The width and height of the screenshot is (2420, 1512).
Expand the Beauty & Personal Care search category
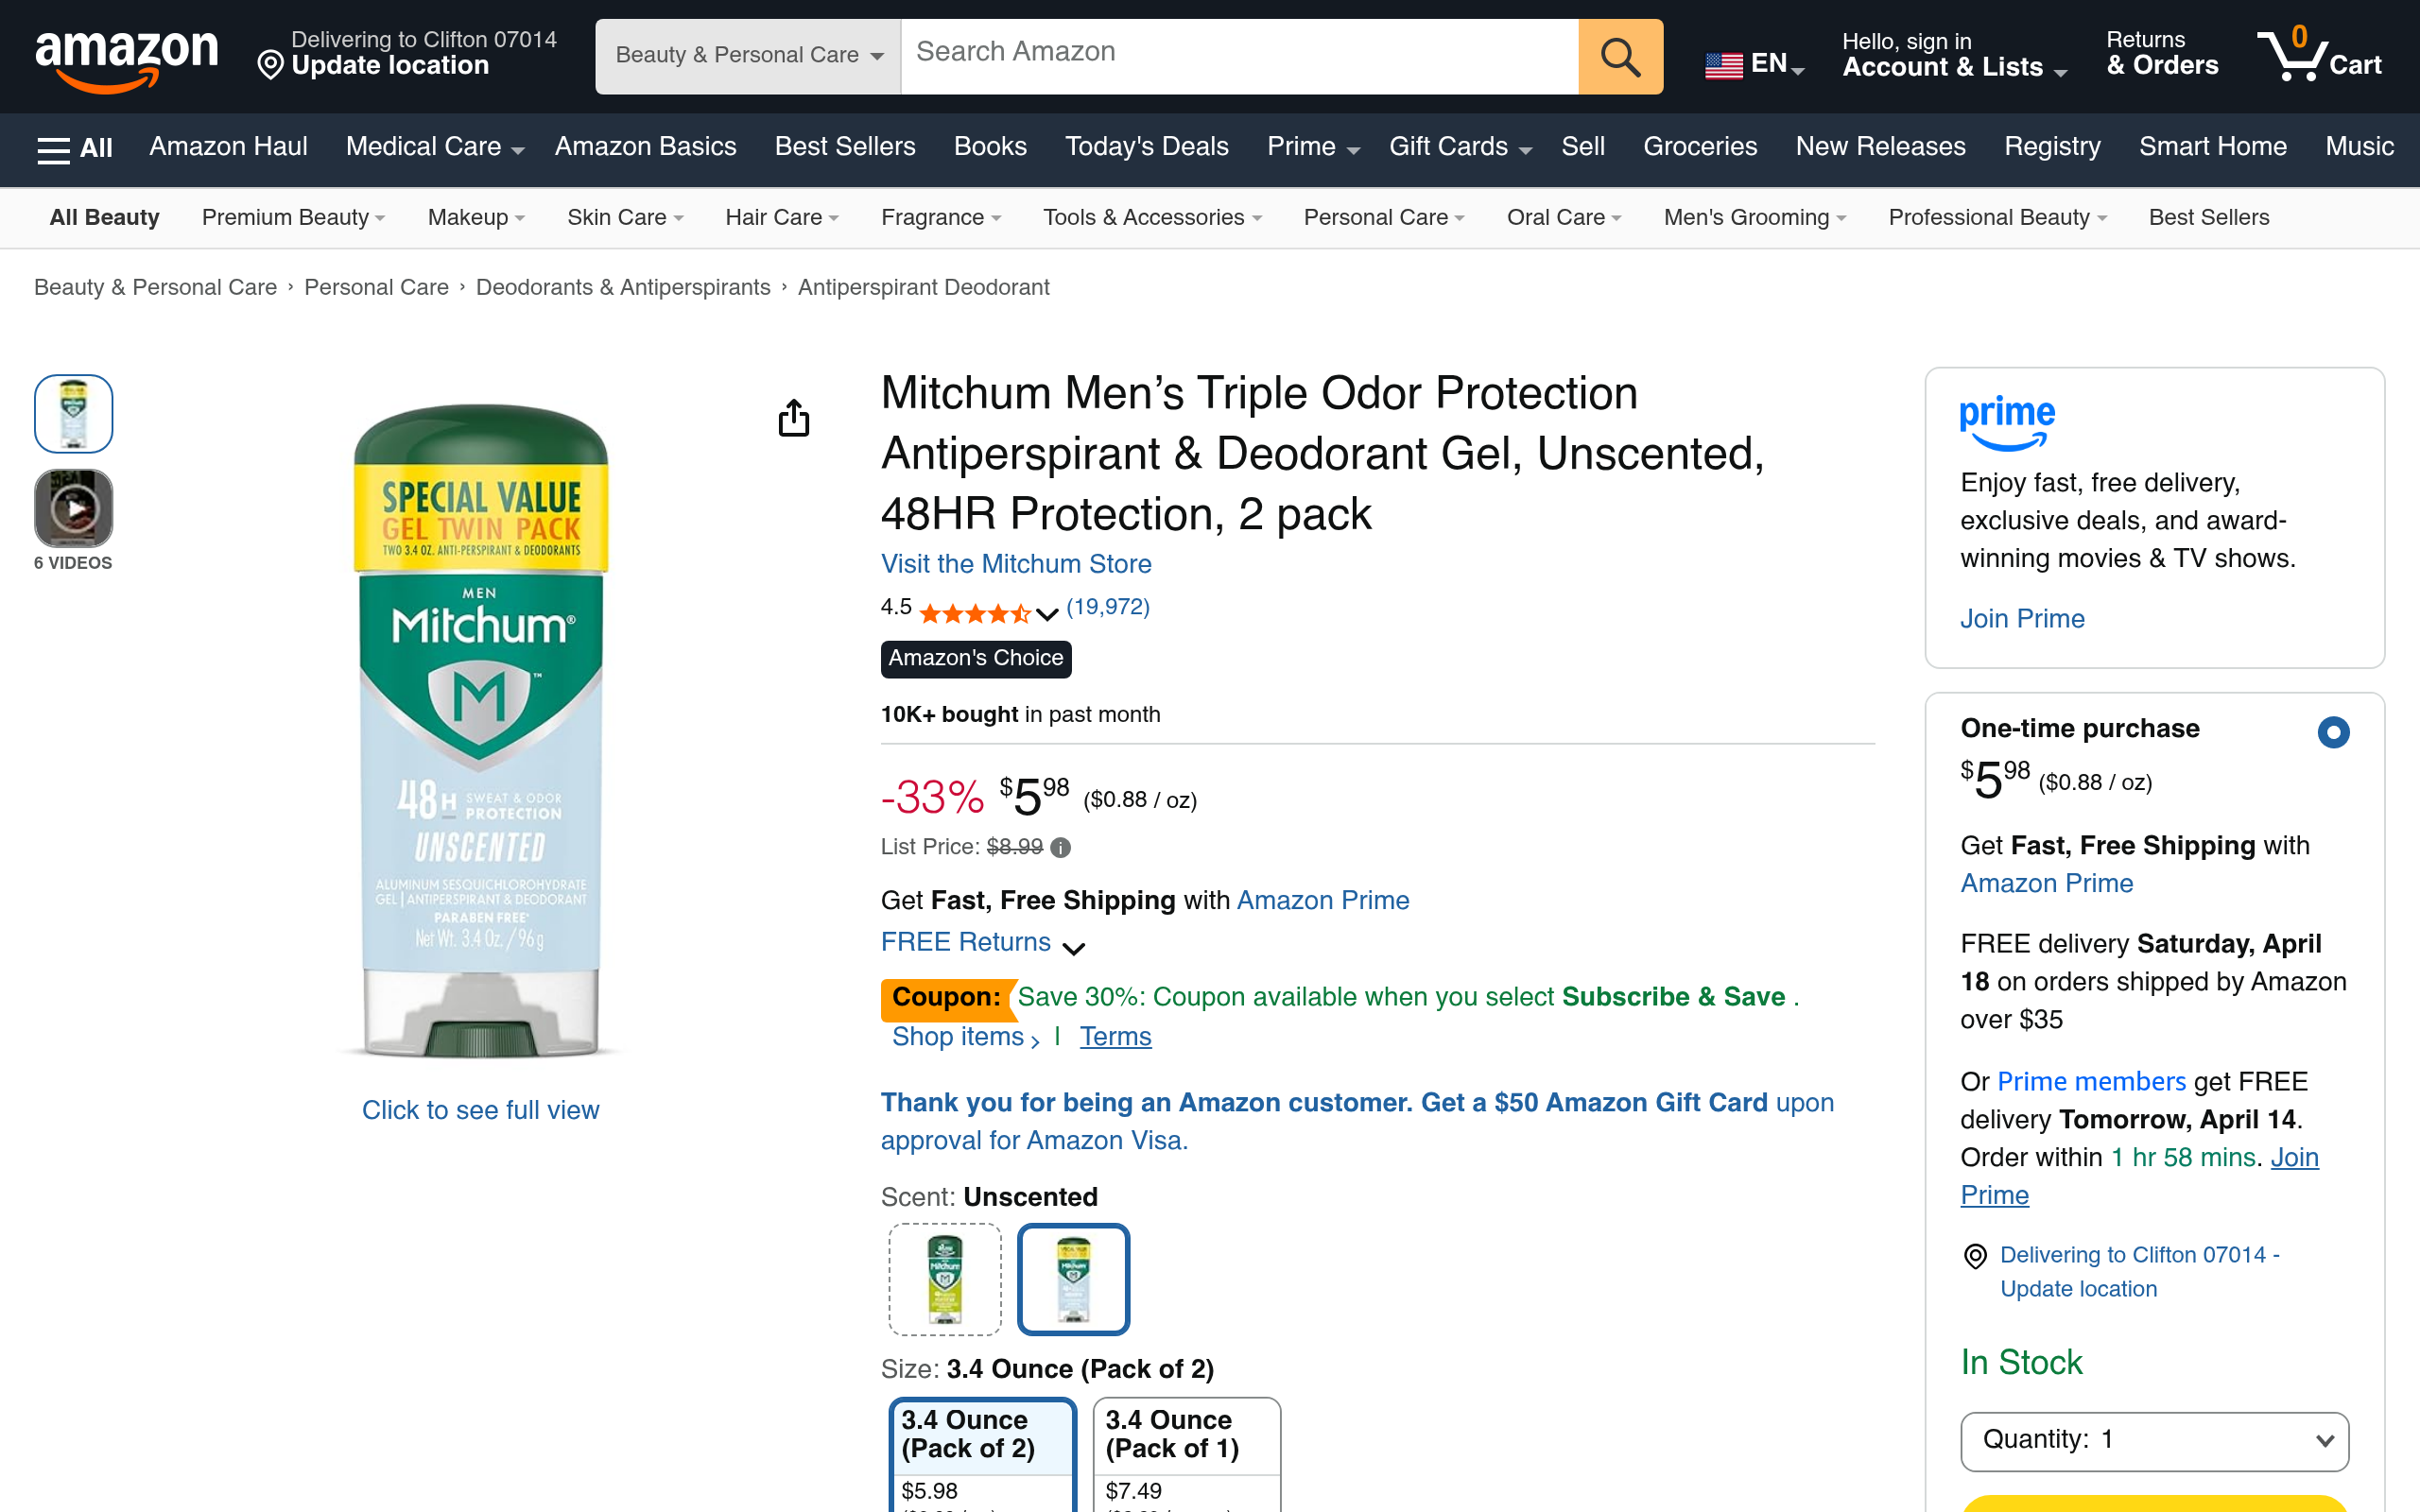click(748, 56)
